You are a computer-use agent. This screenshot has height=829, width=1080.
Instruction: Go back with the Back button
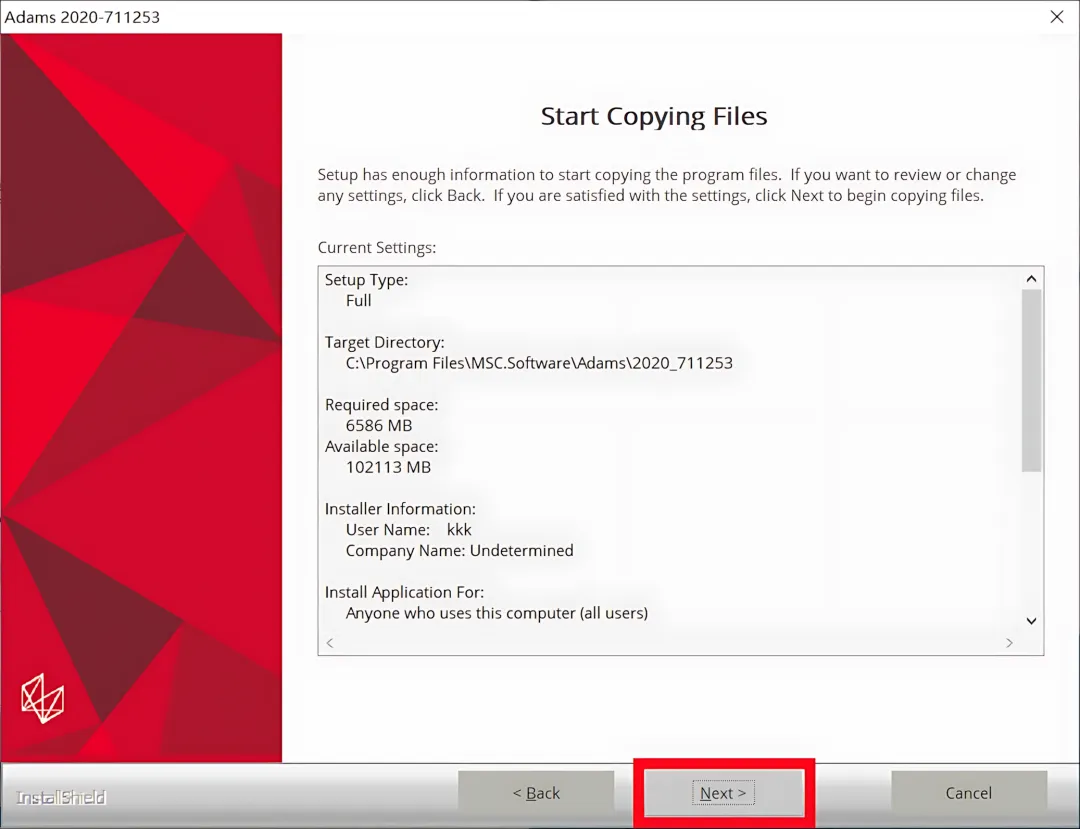(536, 793)
